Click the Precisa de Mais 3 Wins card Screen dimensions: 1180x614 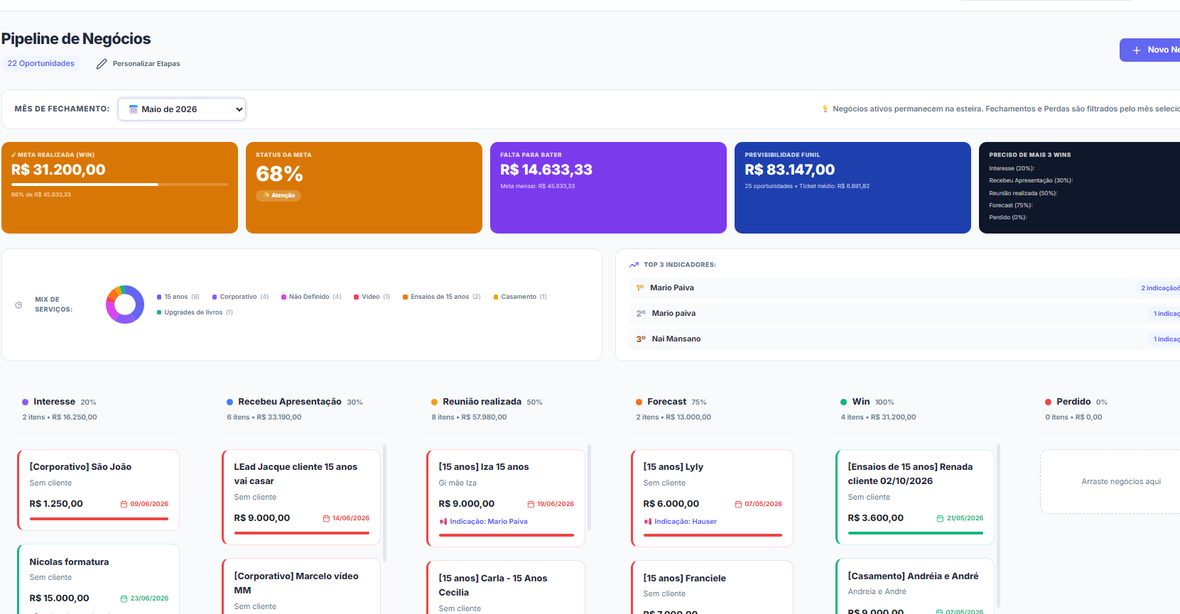click(x=1079, y=187)
